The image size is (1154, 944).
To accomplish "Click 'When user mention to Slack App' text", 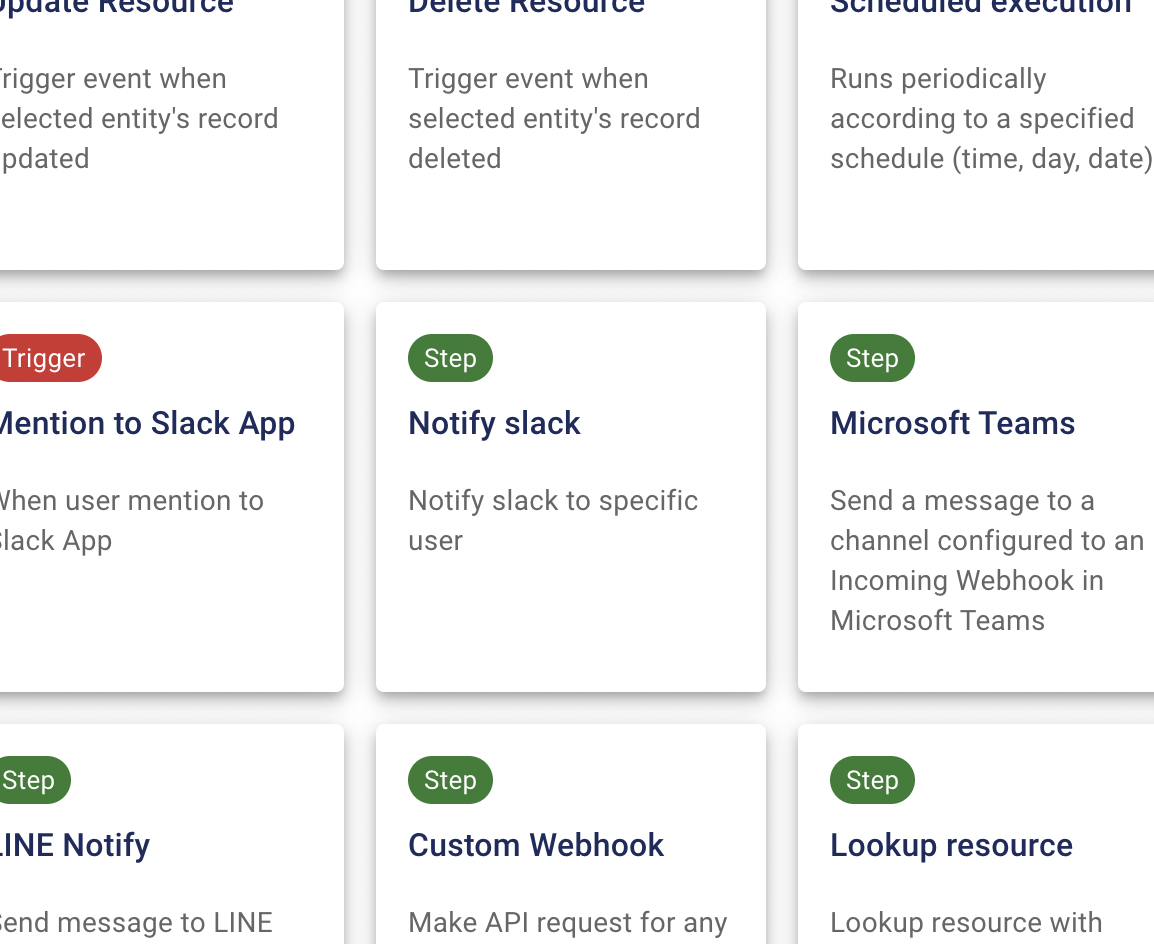I will pos(132,520).
